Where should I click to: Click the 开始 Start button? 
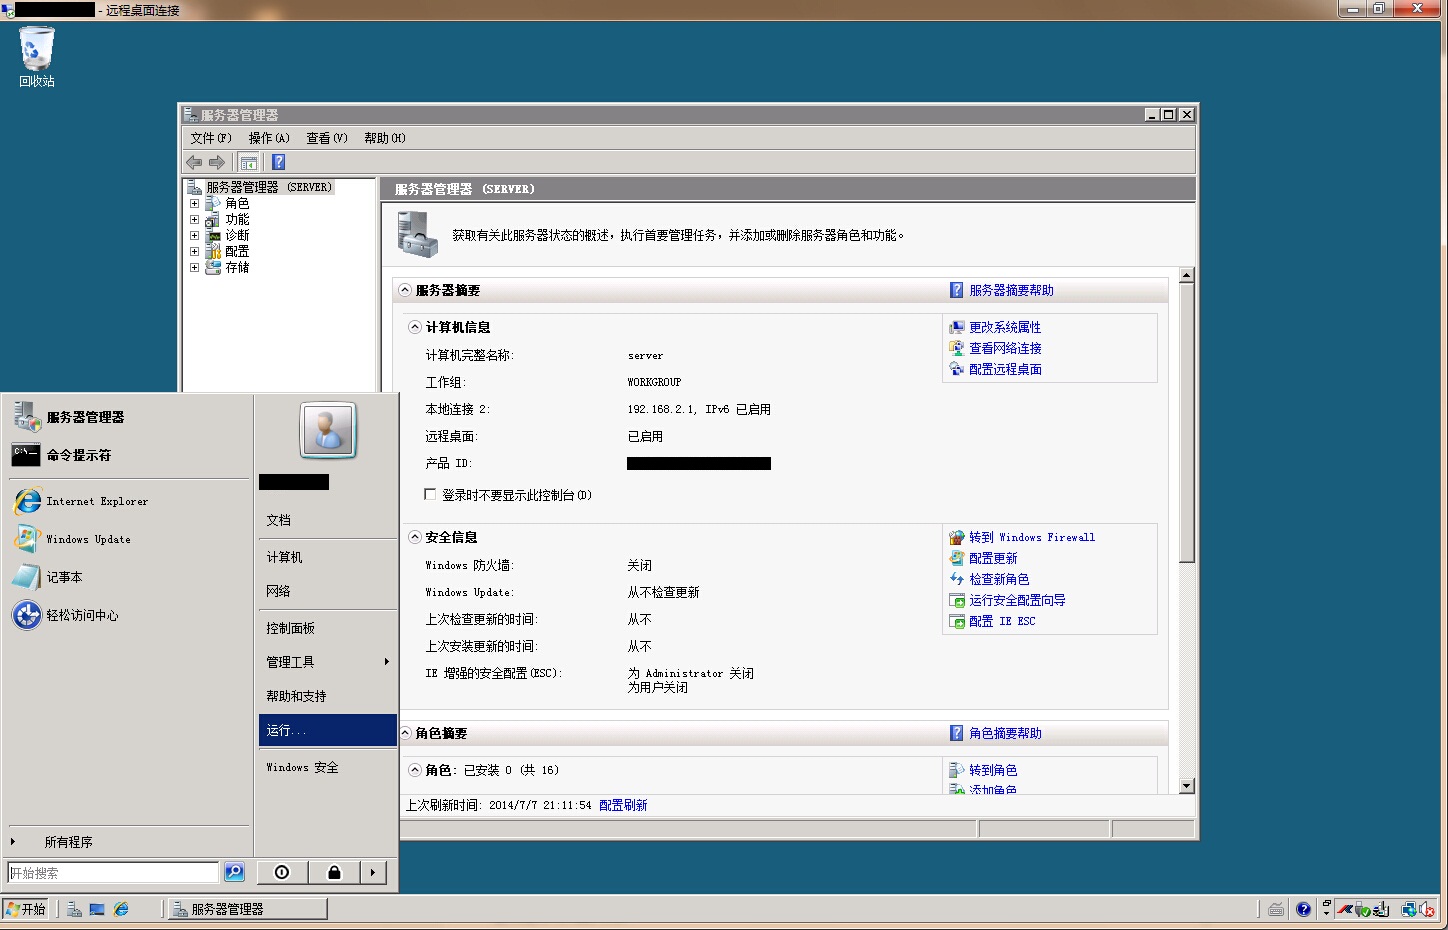pyautogui.click(x=25, y=909)
